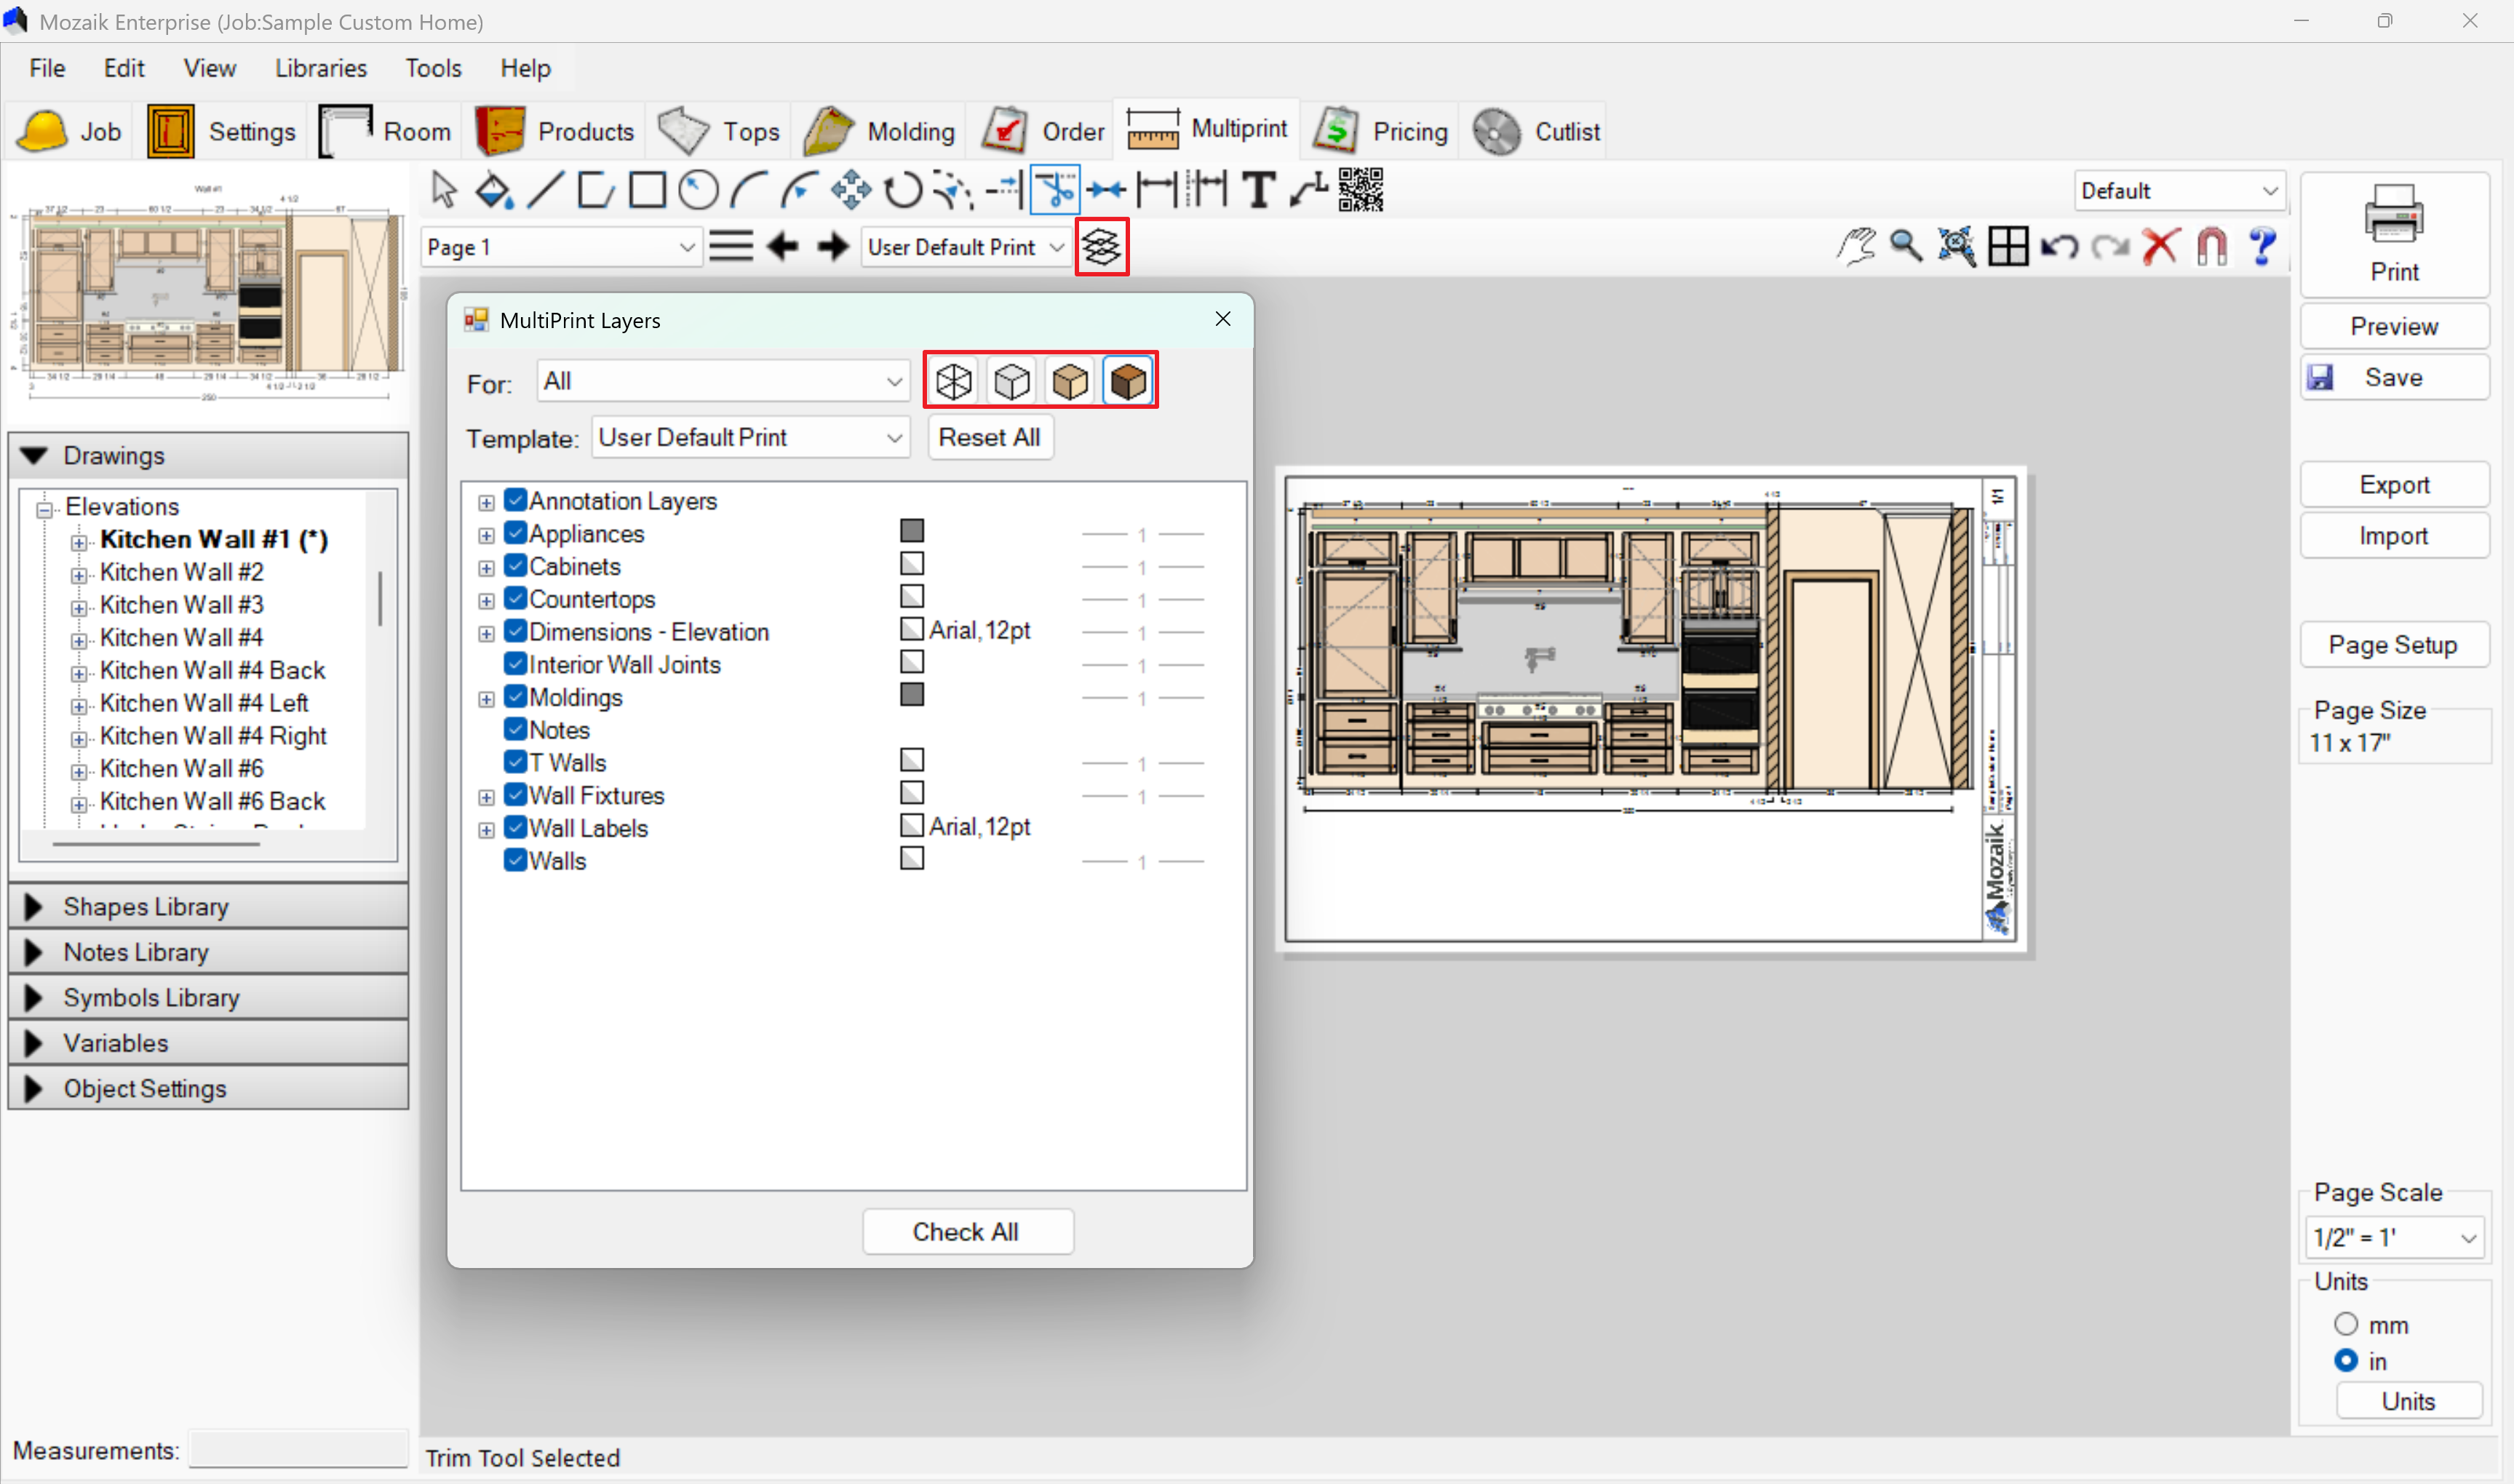Open the Libraries menu
The height and width of the screenshot is (1484, 2514).
tap(320, 68)
